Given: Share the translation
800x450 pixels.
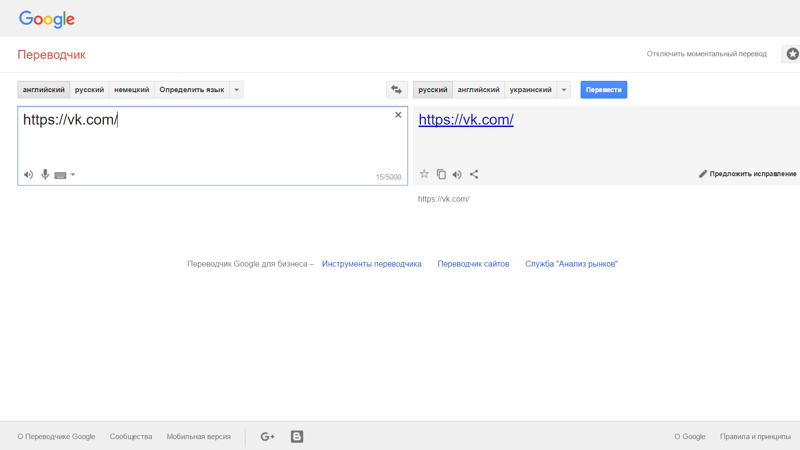Looking at the screenshot, I should pyautogui.click(x=474, y=174).
